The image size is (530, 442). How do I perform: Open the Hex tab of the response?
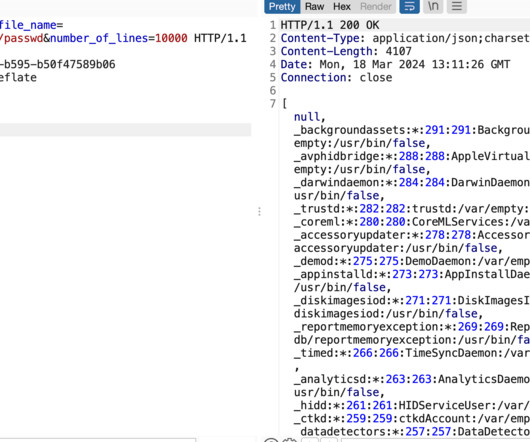tap(342, 6)
